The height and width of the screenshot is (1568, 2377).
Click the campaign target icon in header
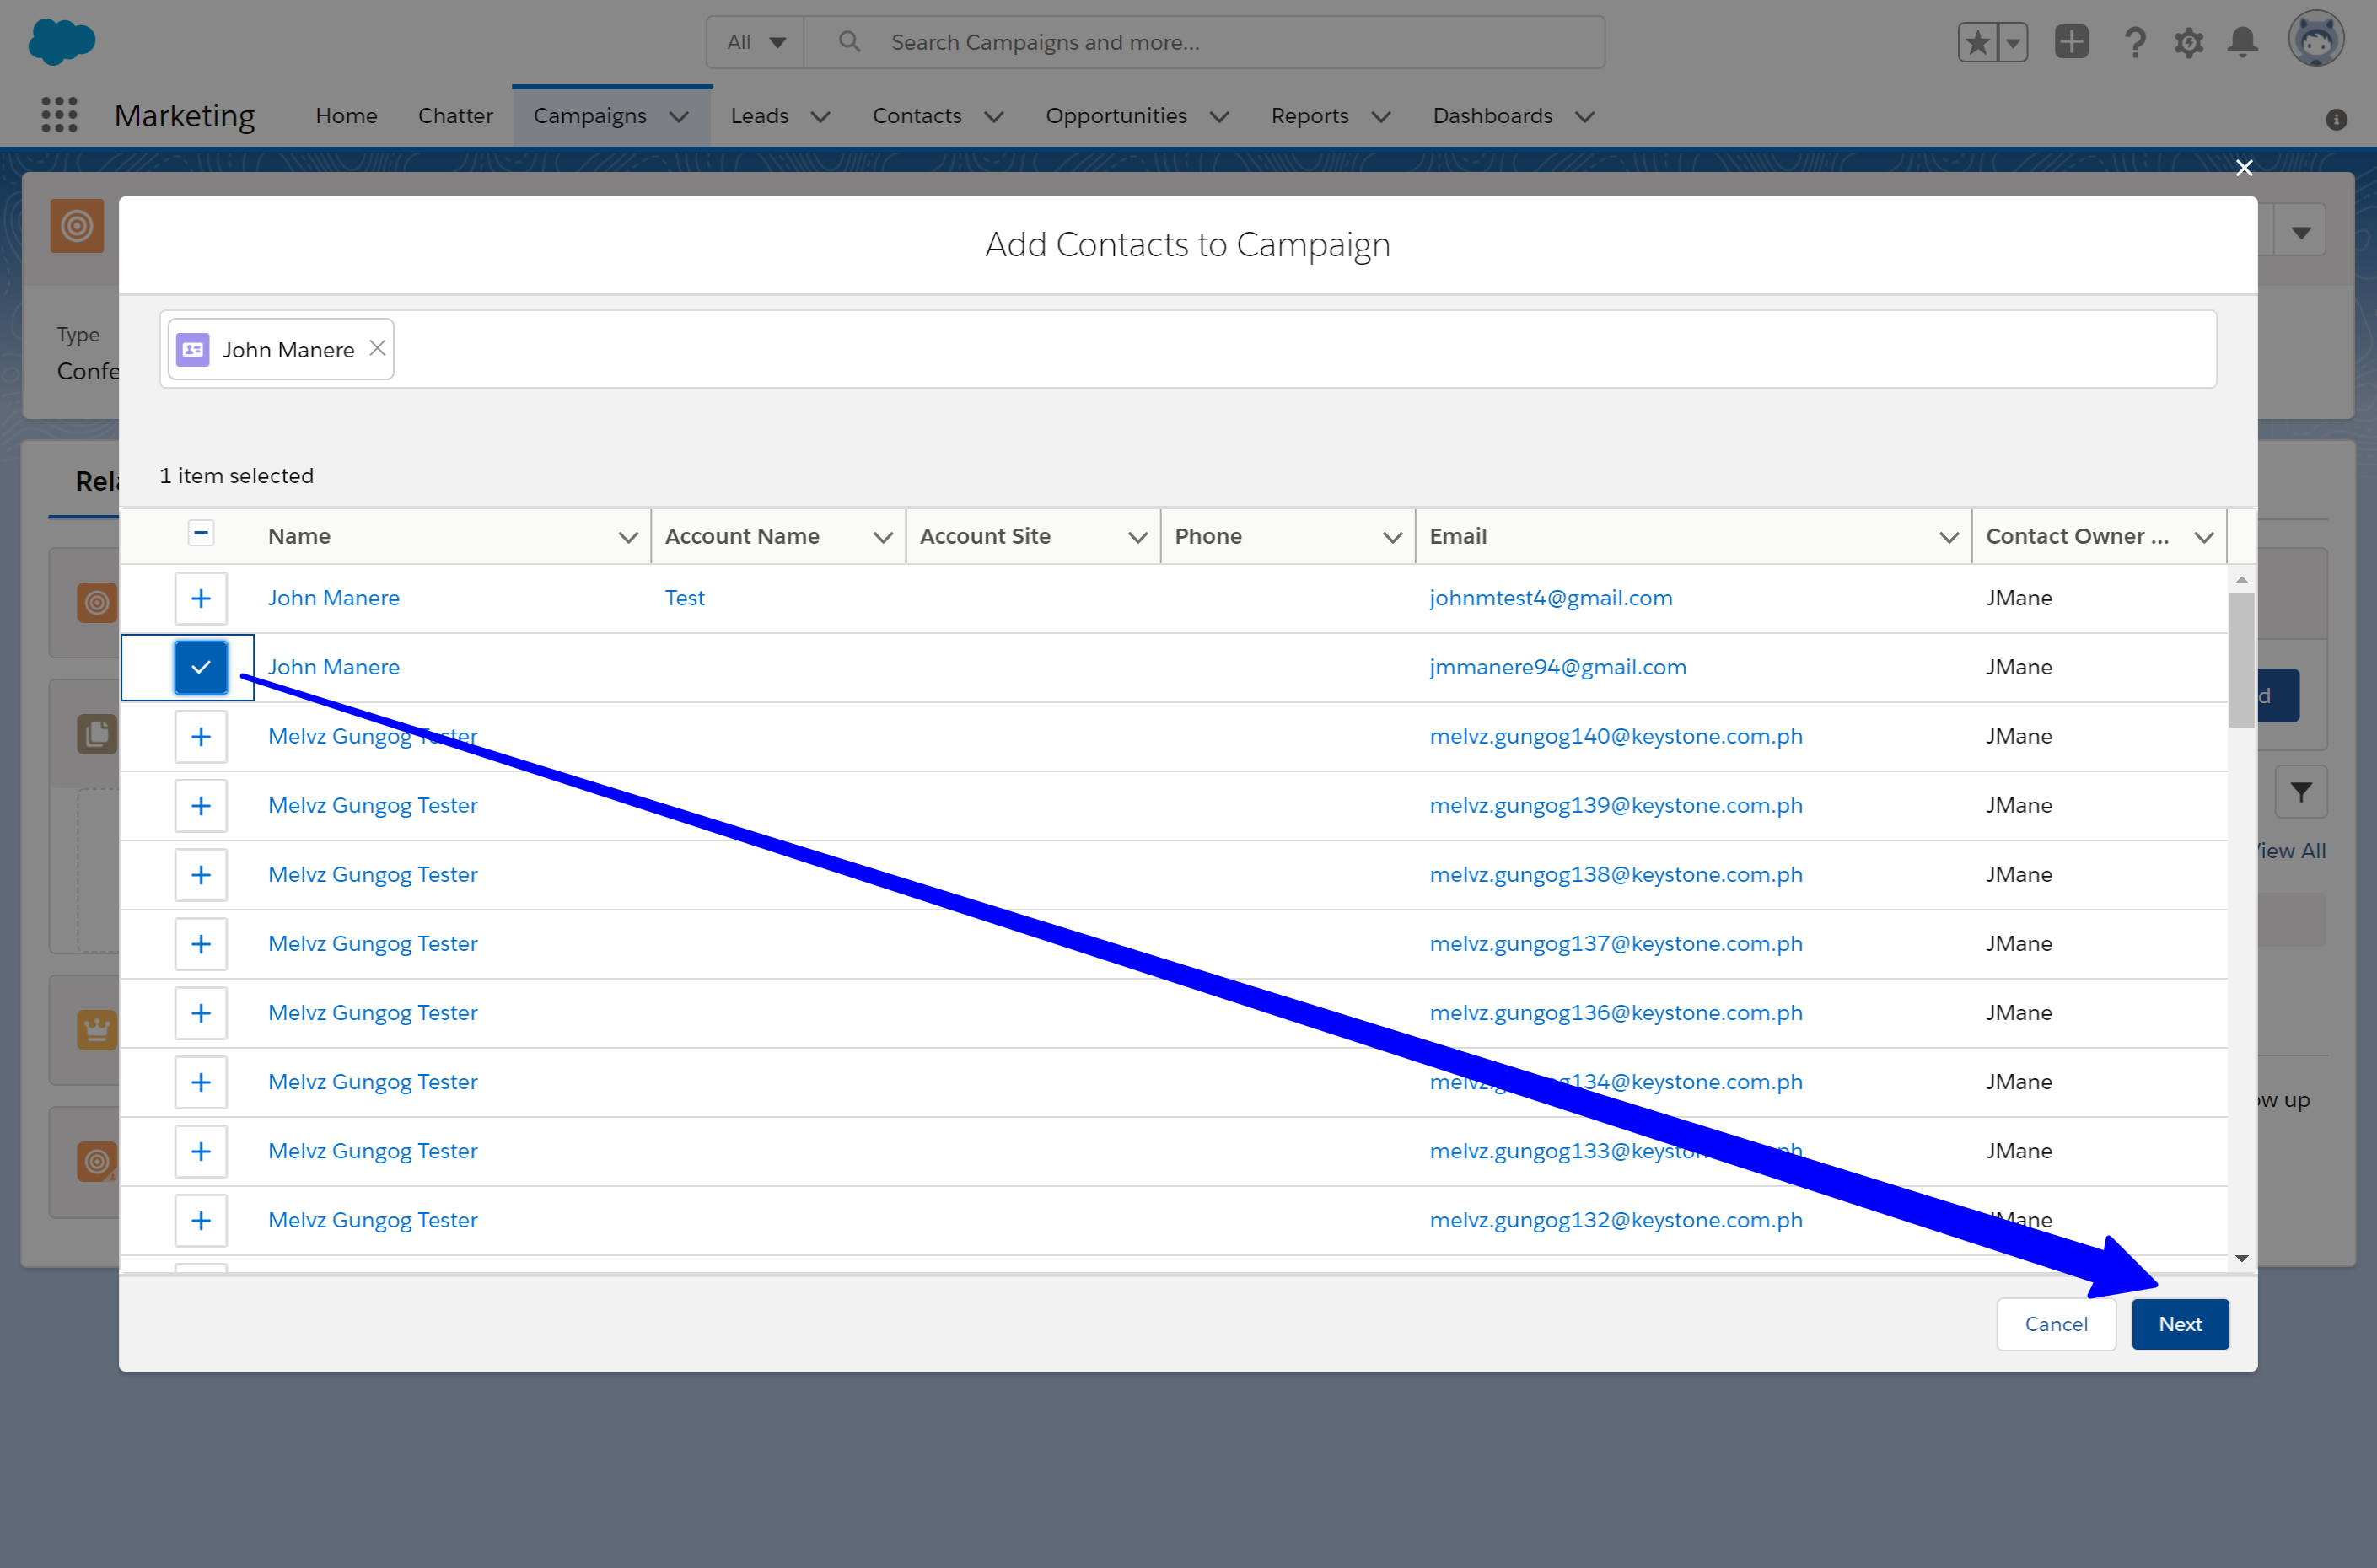click(x=77, y=226)
